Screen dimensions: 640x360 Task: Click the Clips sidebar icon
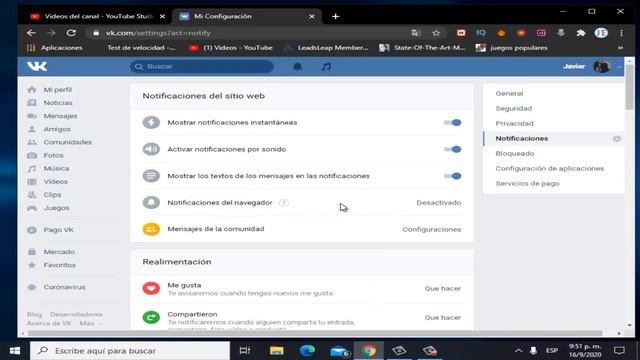[x=32, y=195]
